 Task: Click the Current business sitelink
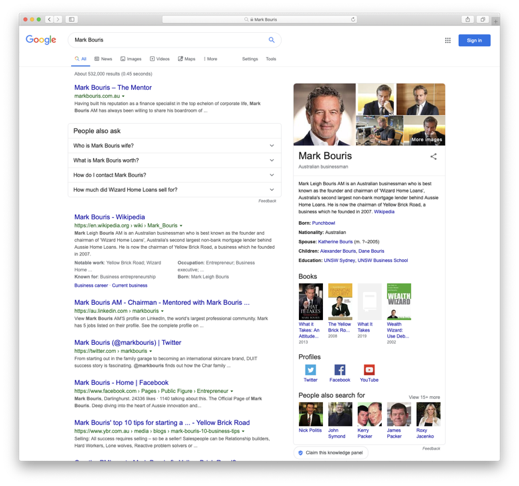click(x=130, y=285)
